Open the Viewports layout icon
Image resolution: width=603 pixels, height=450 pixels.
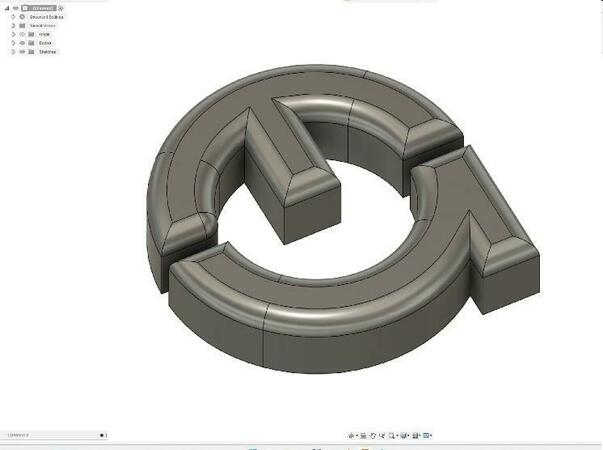(426, 435)
